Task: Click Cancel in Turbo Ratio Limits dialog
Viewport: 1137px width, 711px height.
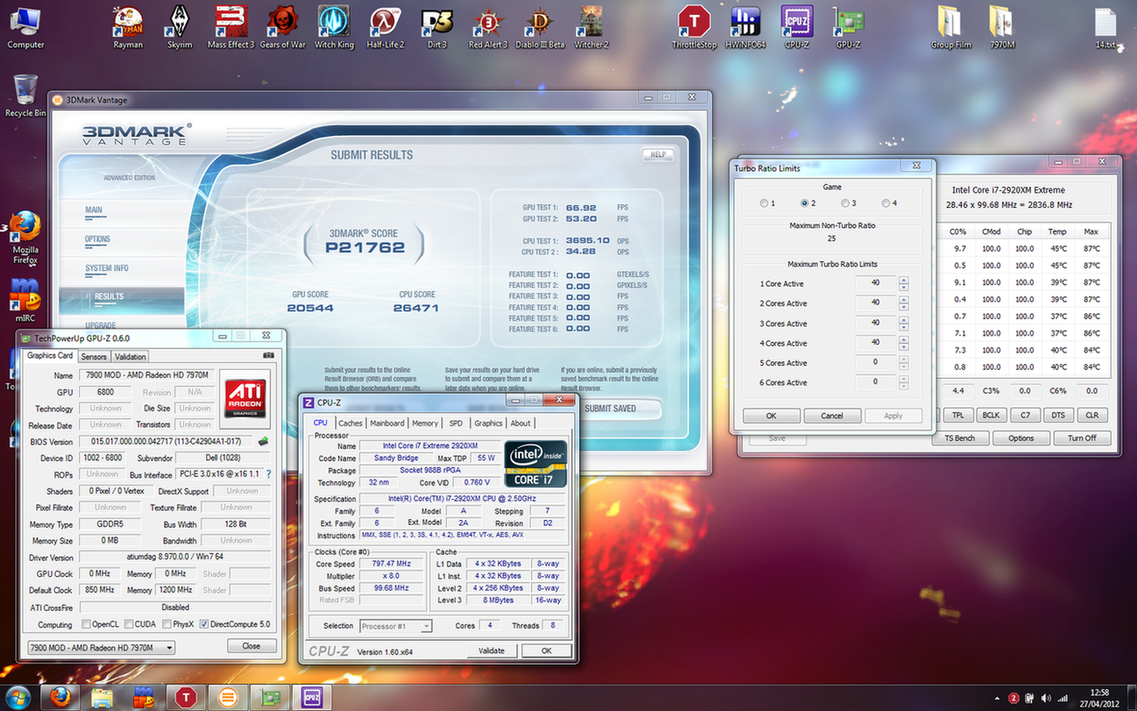Action: (832, 416)
